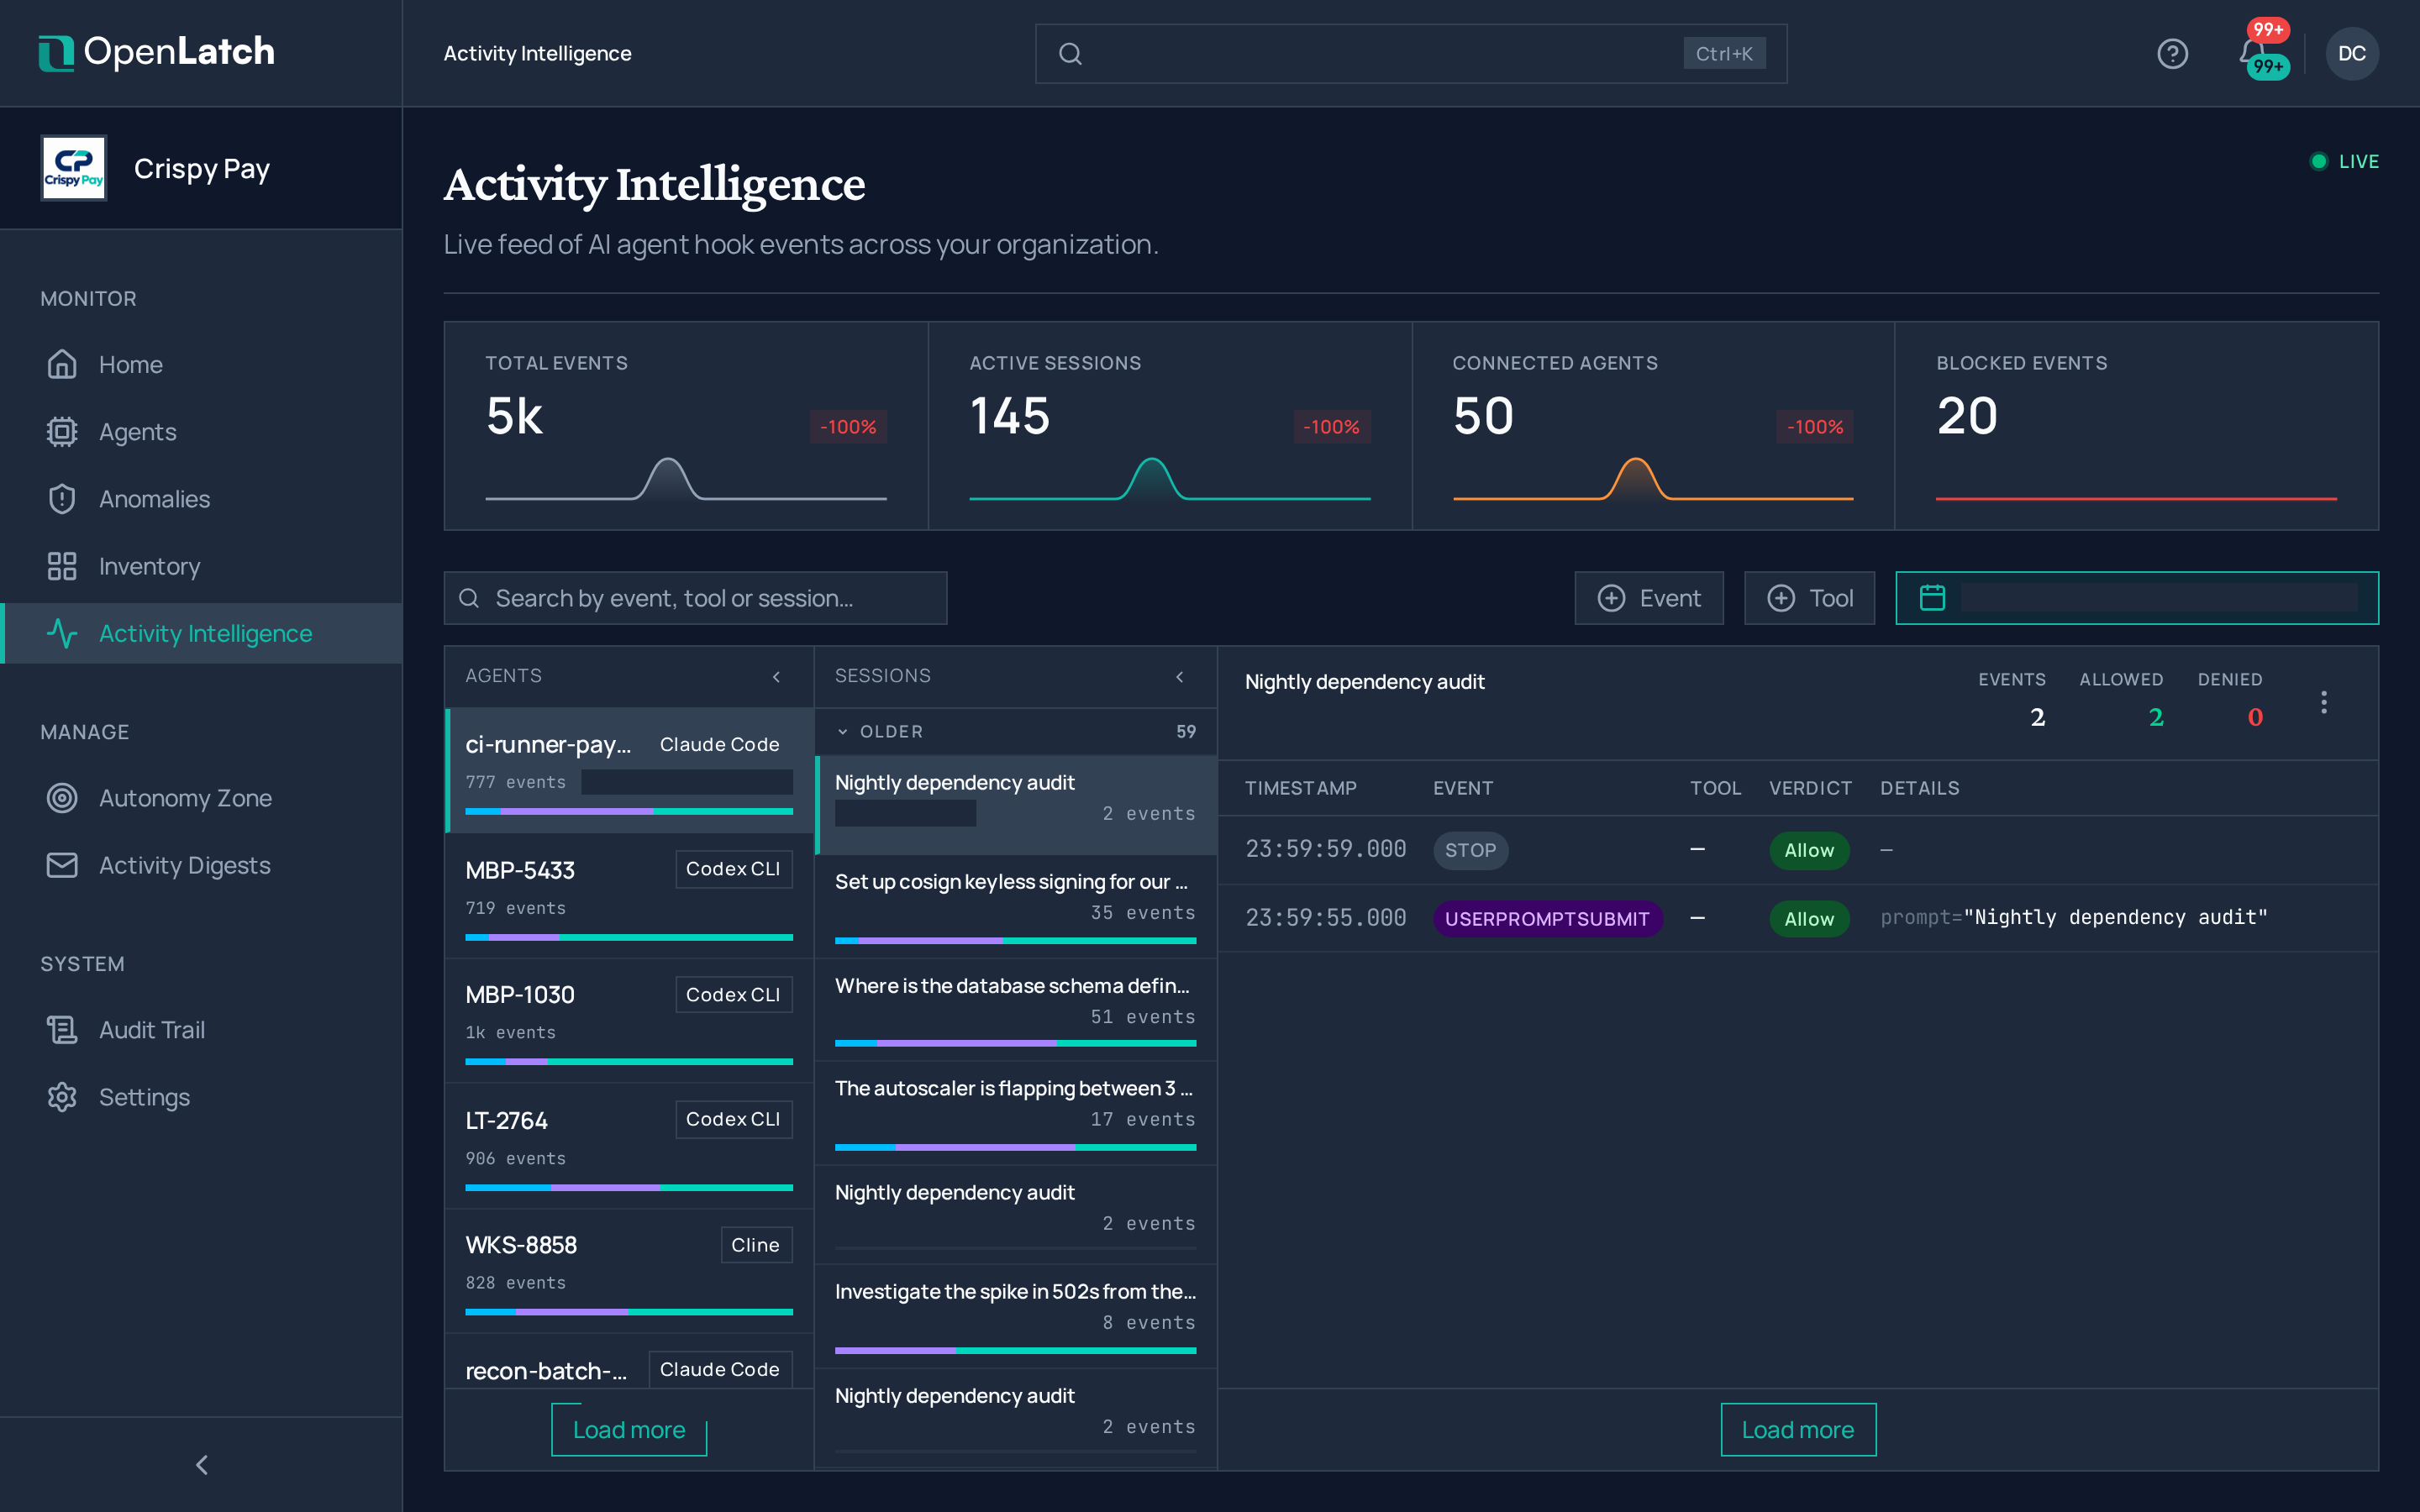Image resolution: width=2420 pixels, height=1512 pixels.
Task: Click the search by event, tool or session field
Action: point(695,598)
